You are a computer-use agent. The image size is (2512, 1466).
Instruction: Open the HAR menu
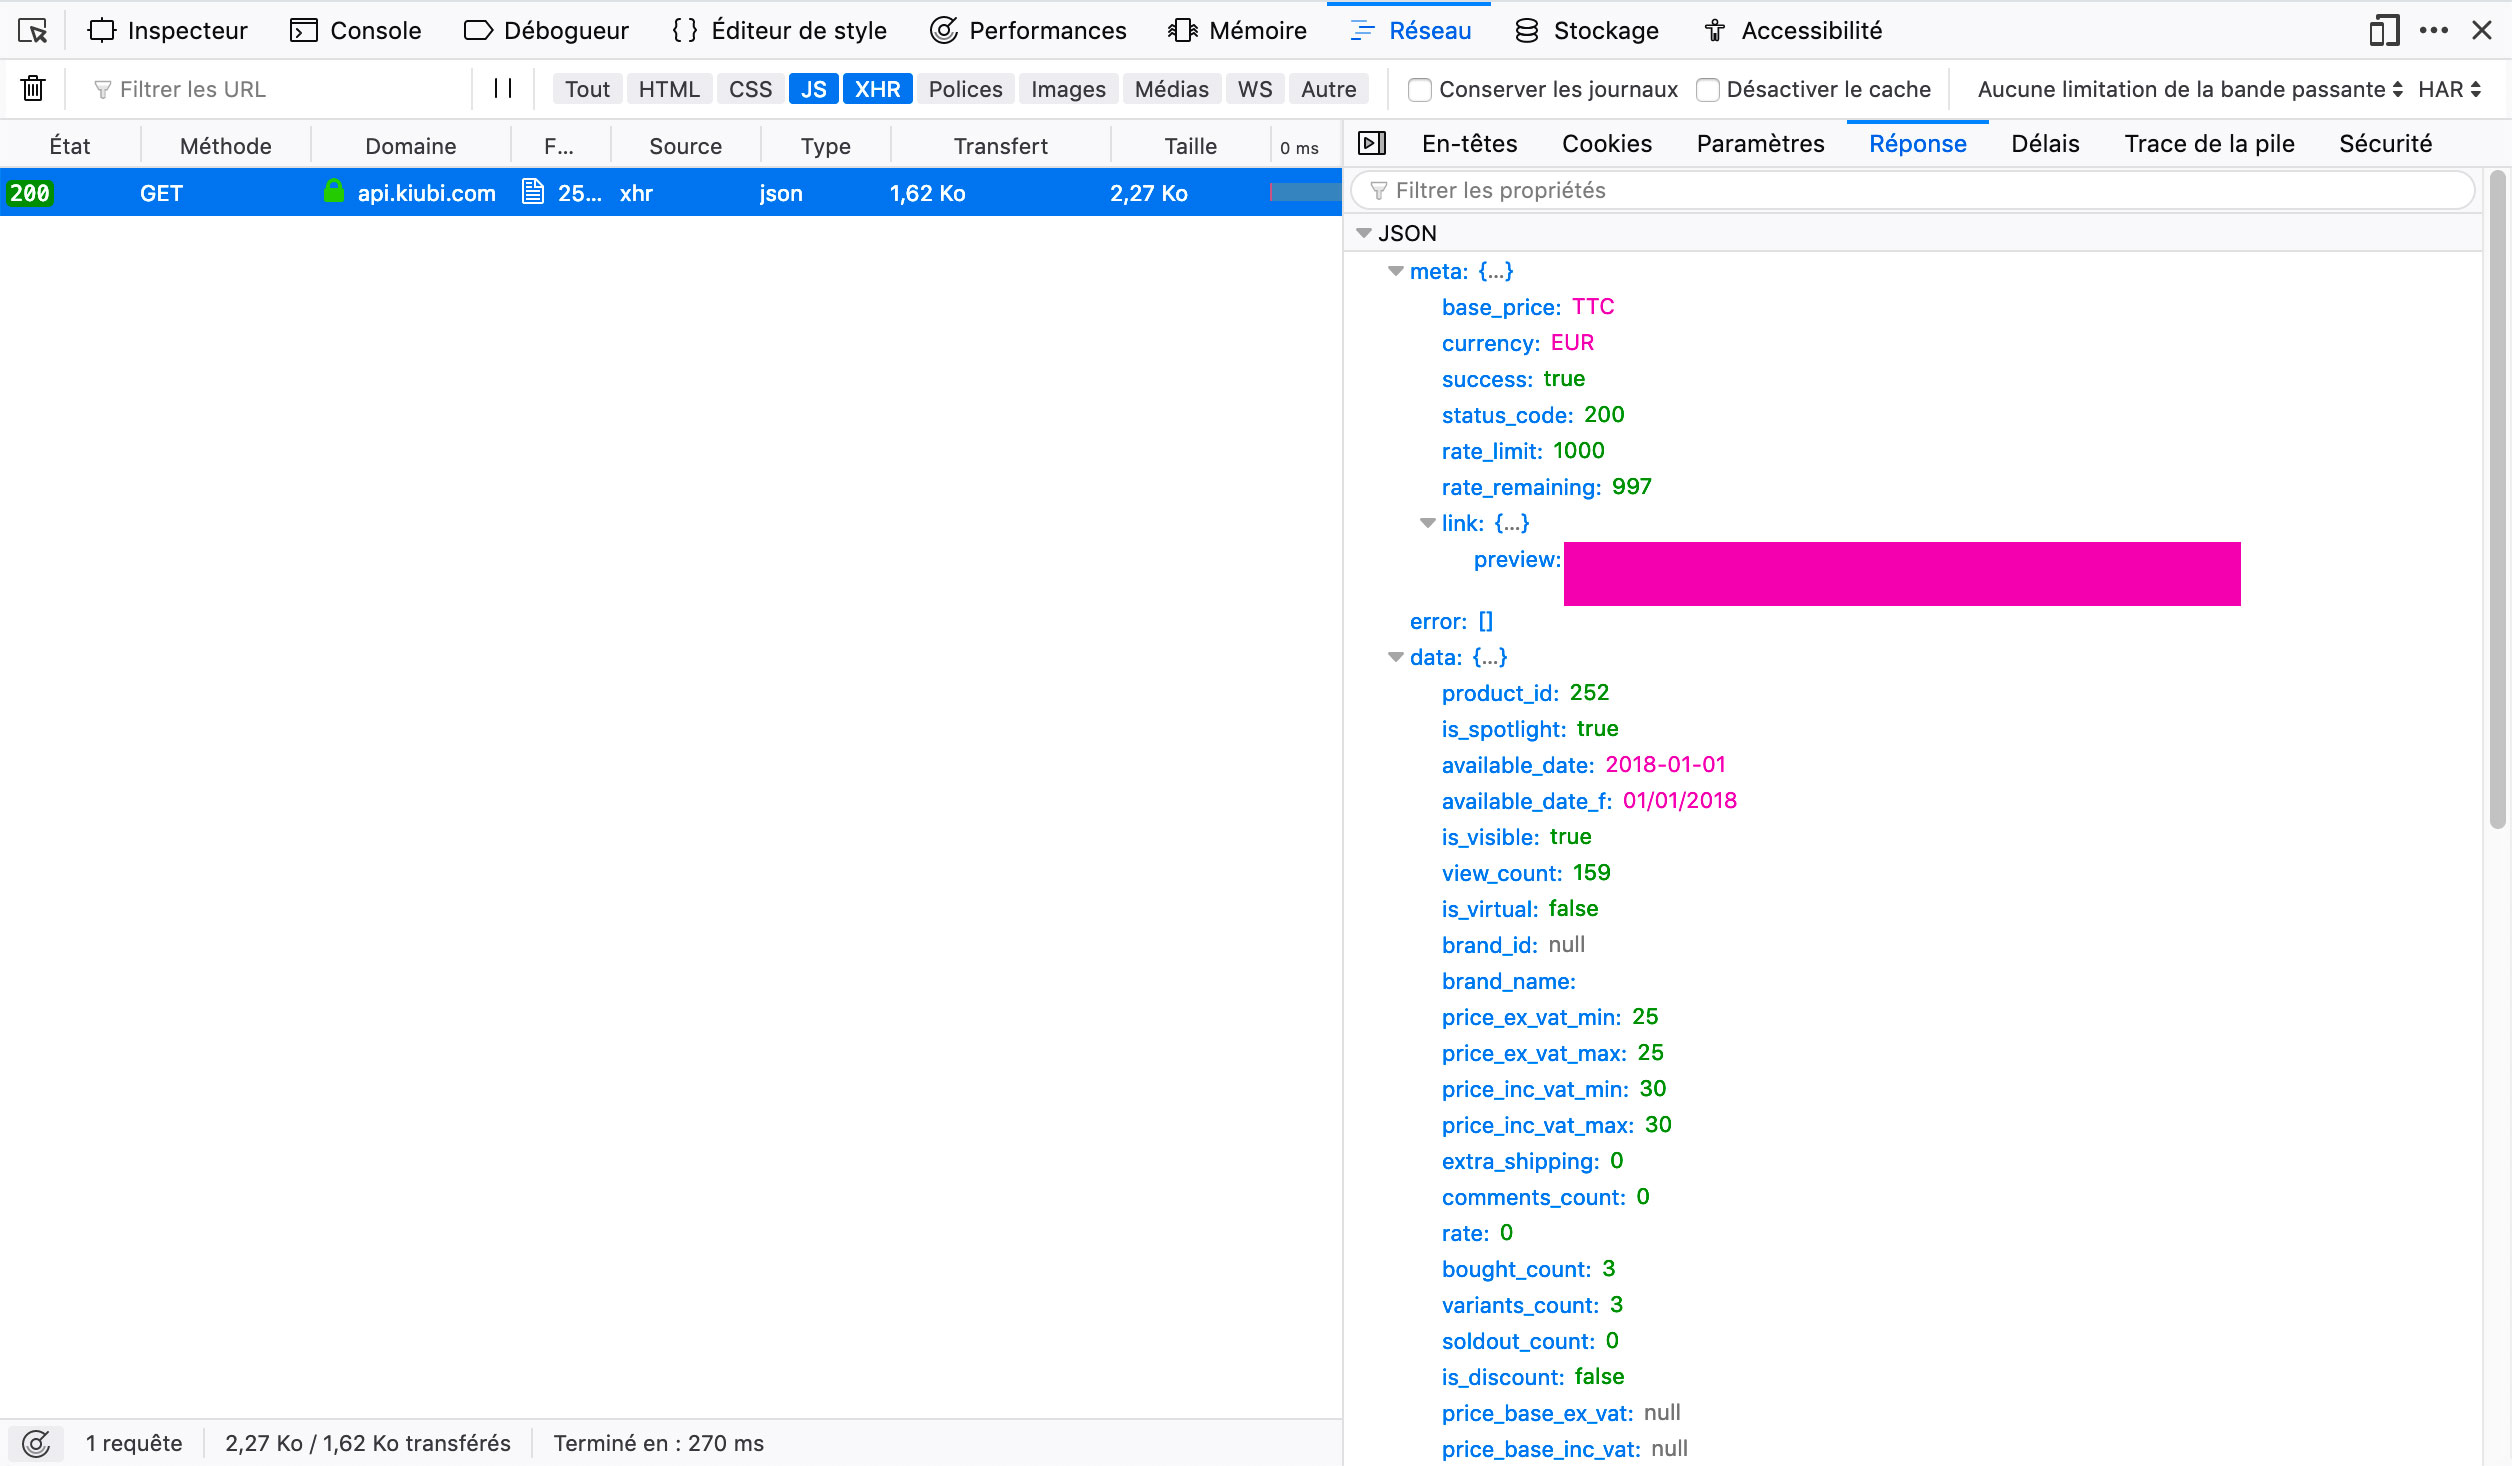2448,90
